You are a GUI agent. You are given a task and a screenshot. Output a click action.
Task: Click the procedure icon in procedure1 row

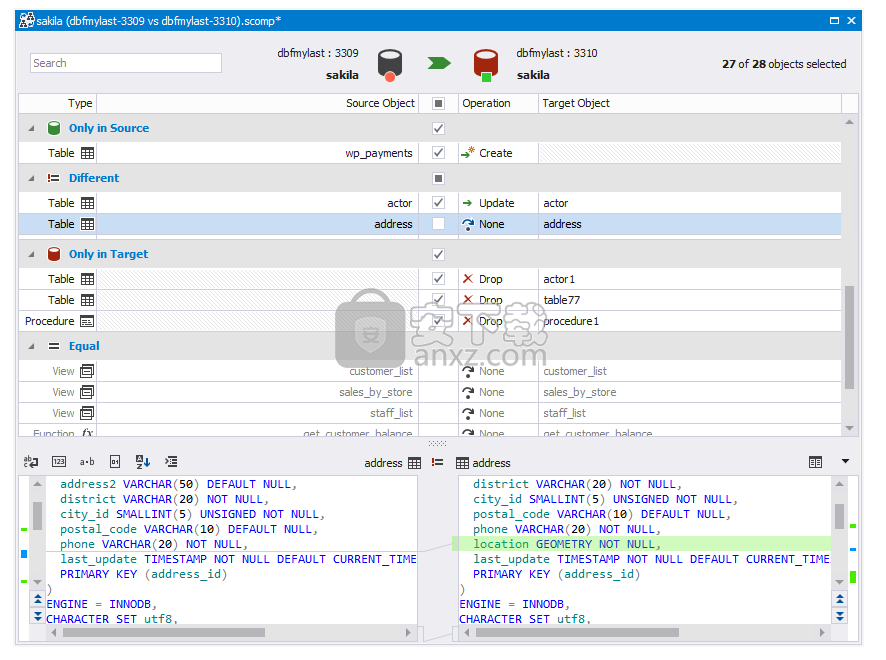pyautogui.click(x=87, y=322)
